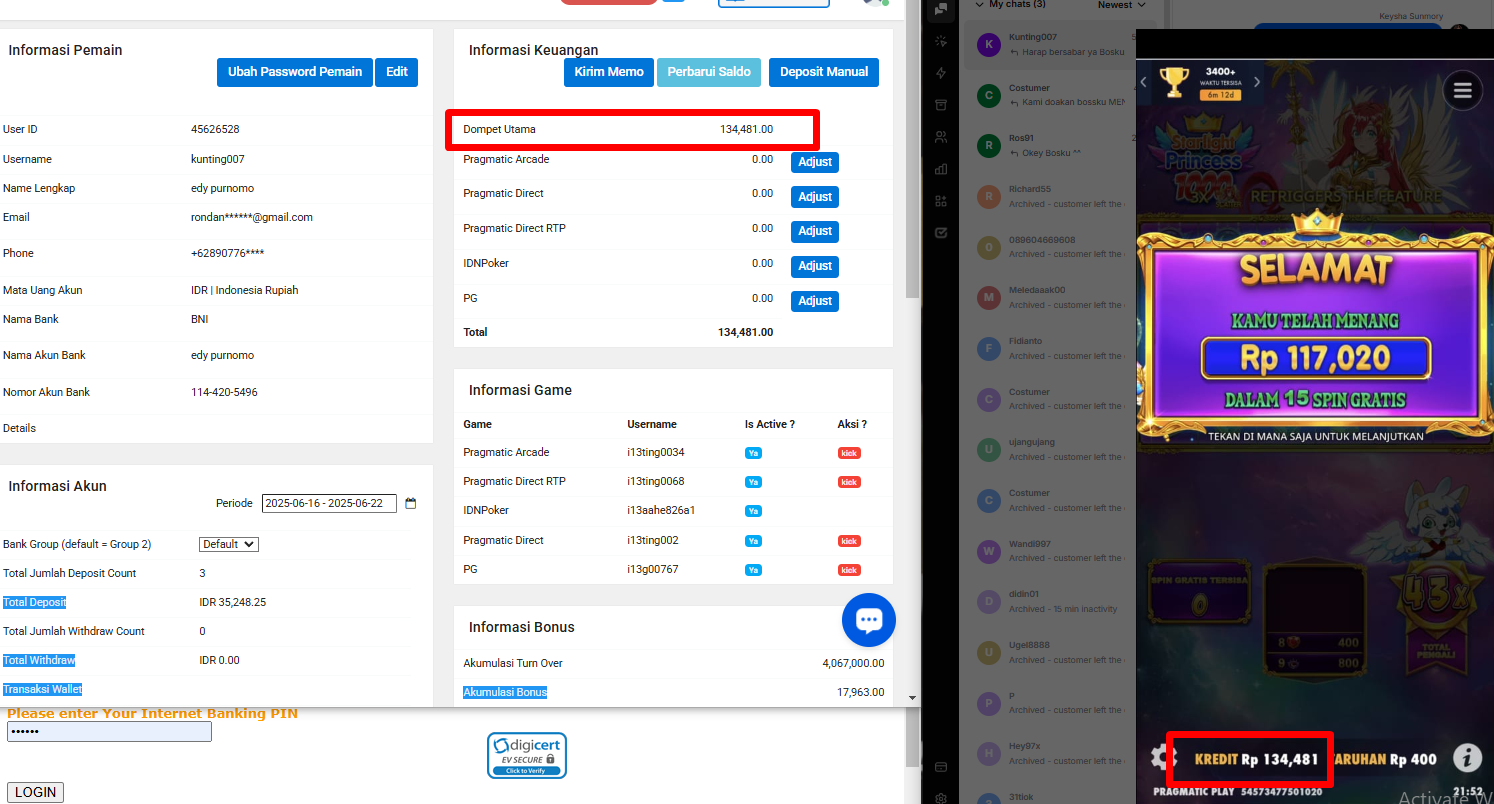This screenshot has width=1494, height=804.
Task: Open the hamburger menu in the slot game
Action: 1463,91
